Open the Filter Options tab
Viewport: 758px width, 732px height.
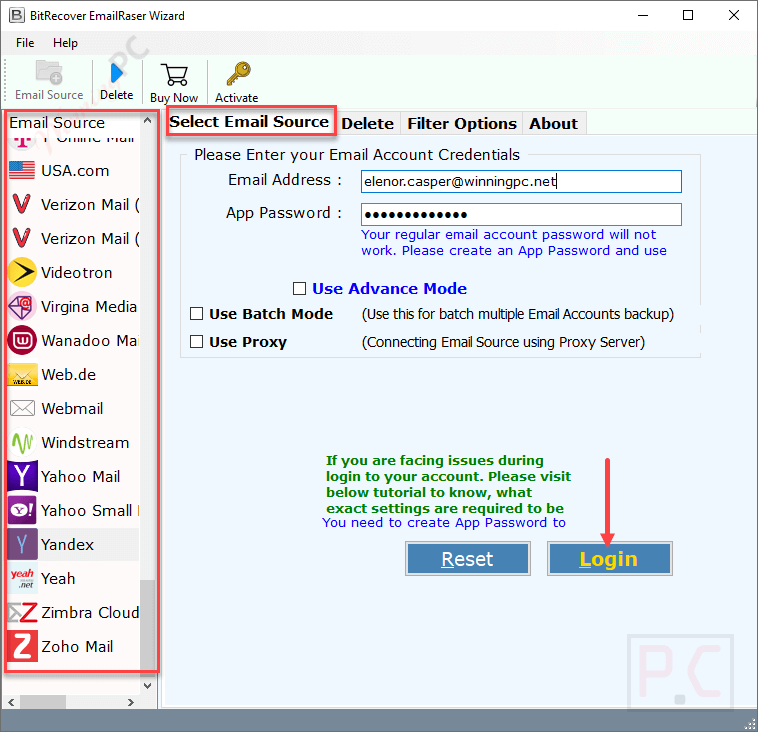pos(462,123)
